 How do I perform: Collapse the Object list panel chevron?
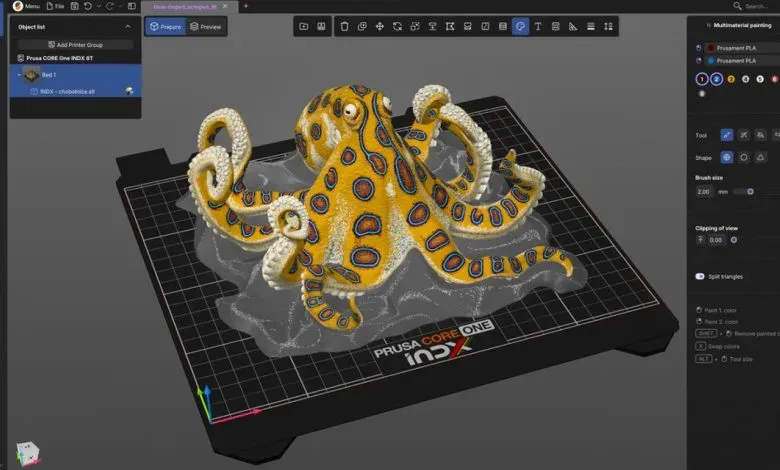pyautogui.click(x=128, y=27)
